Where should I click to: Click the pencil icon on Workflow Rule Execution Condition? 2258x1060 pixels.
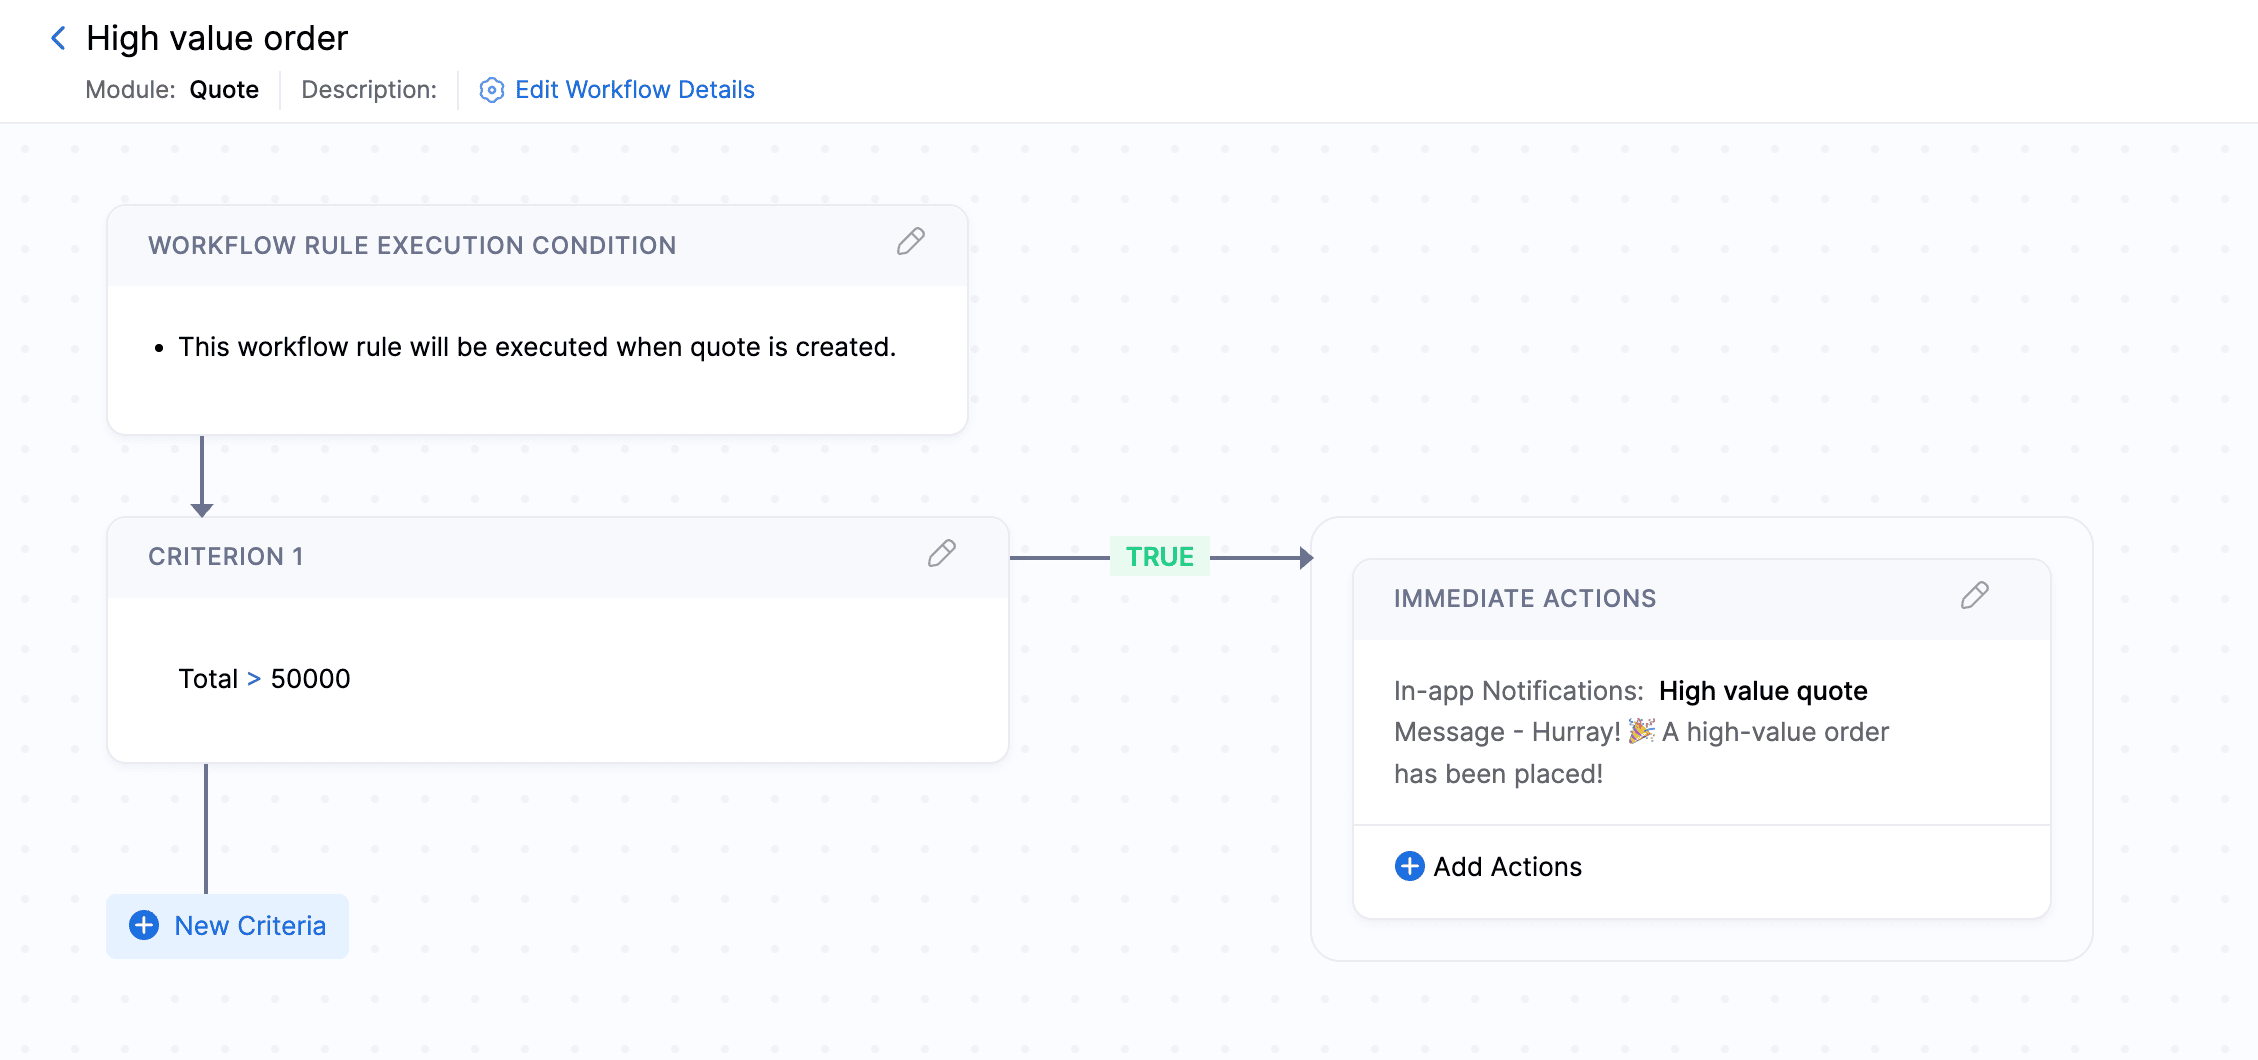click(x=910, y=243)
